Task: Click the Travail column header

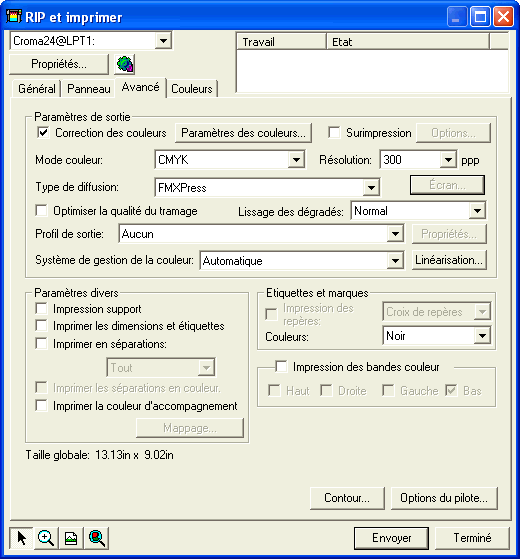Action: (x=281, y=42)
